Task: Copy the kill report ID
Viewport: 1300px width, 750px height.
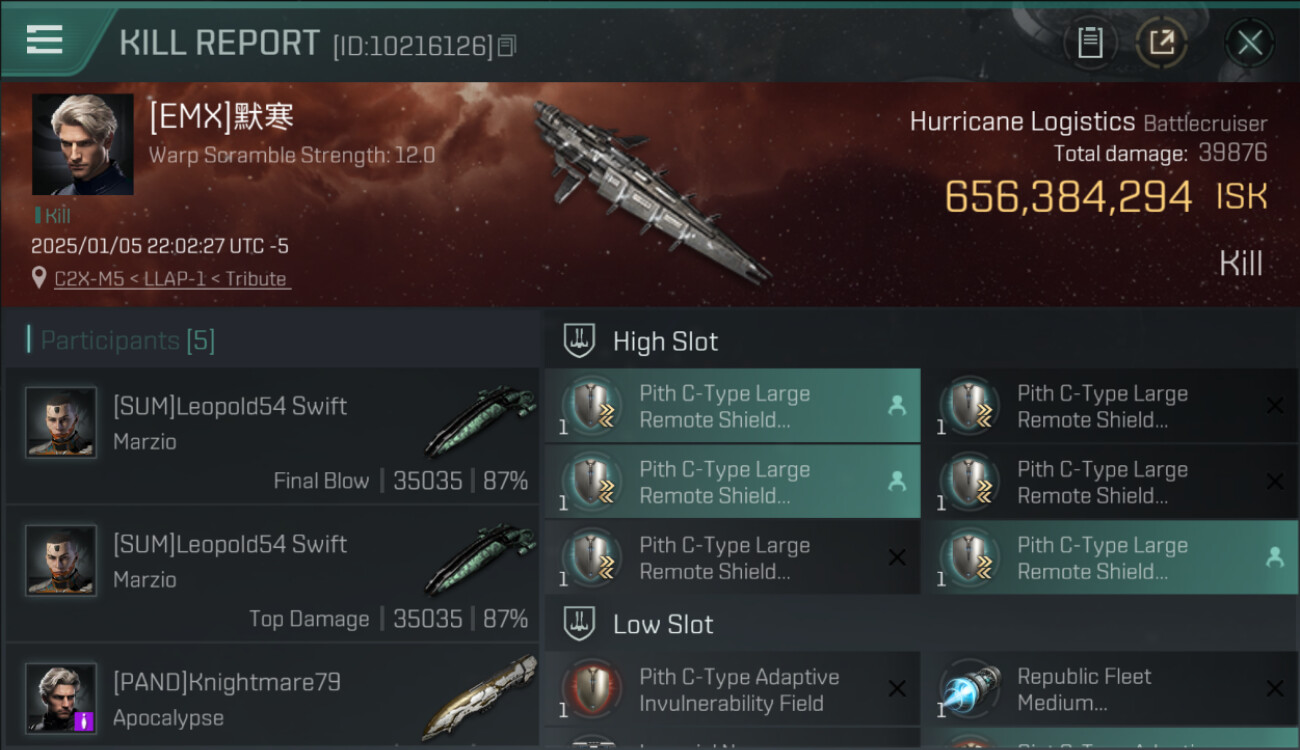Action: click(x=507, y=46)
